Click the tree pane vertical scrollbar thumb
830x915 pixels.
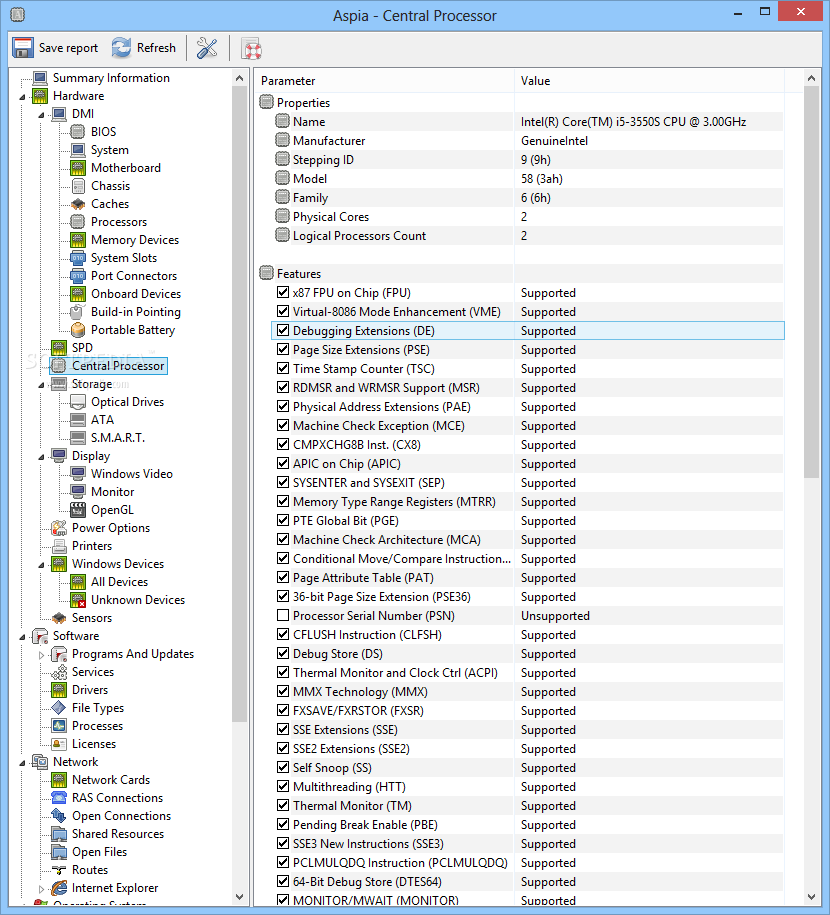pyautogui.click(x=239, y=404)
